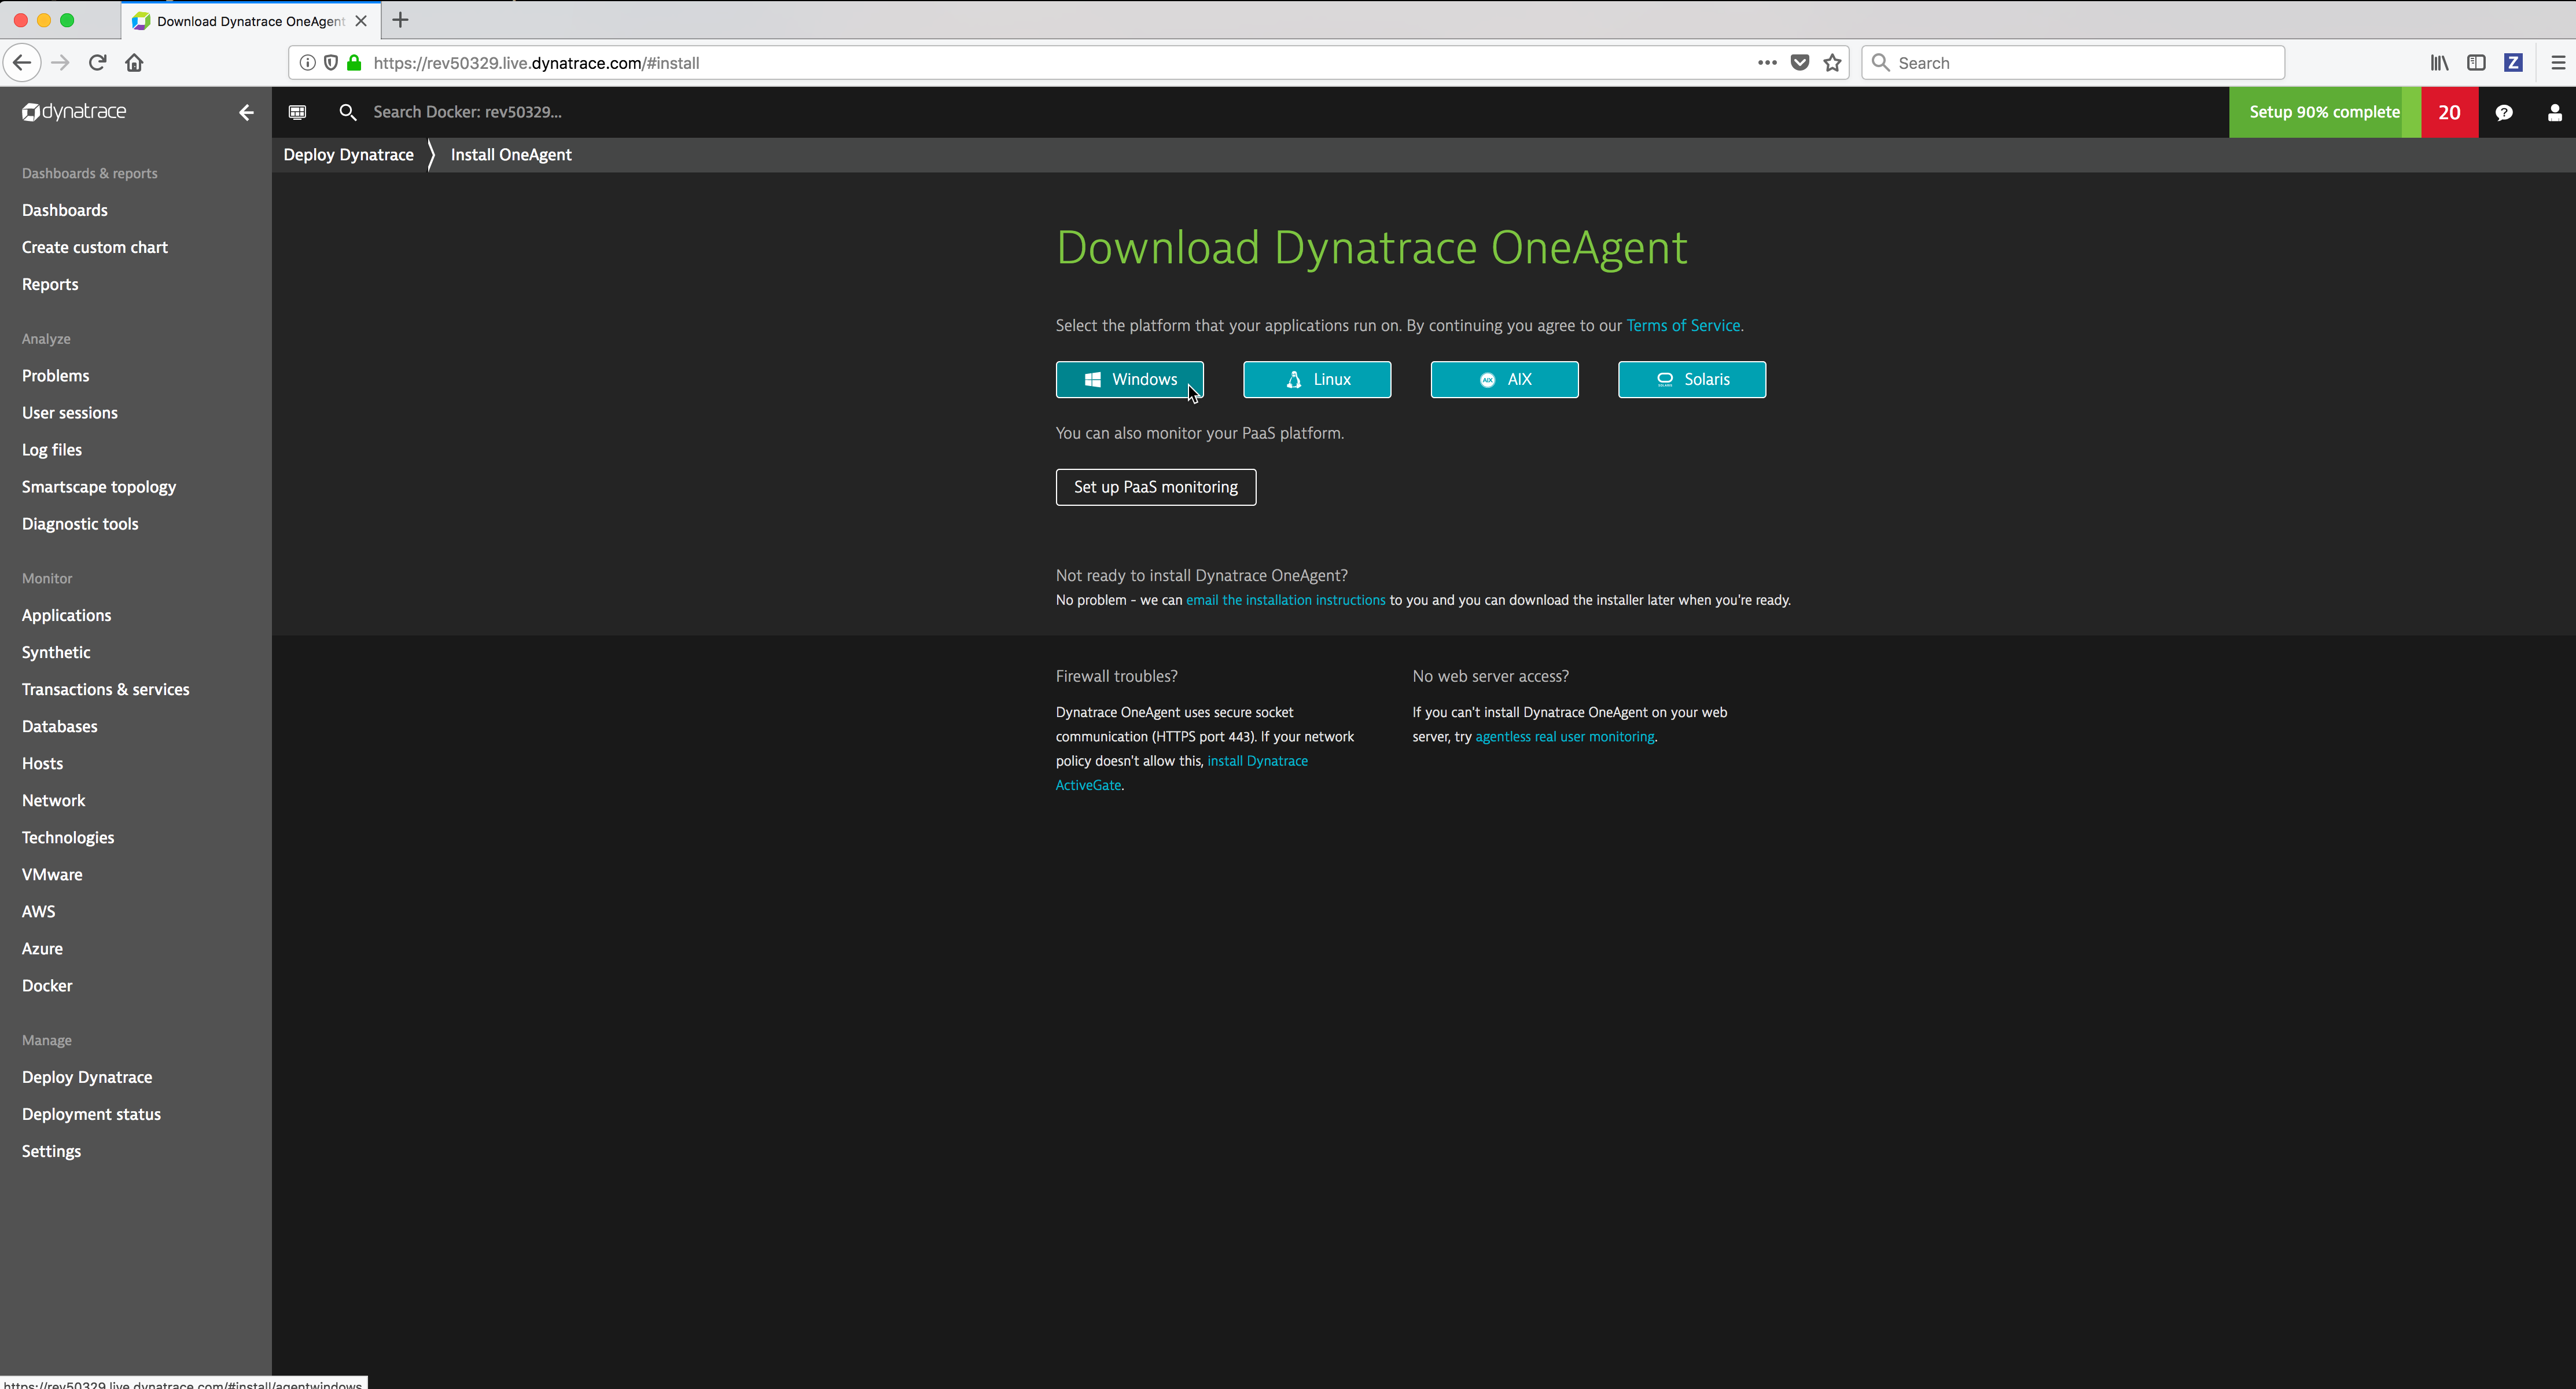Save page to Pocket
This screenshot has height=1389, width=2576.
tap(1800, 62)
